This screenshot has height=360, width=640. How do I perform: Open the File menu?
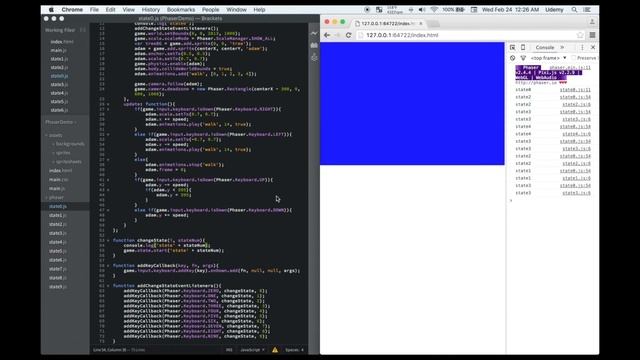[94, 9]
